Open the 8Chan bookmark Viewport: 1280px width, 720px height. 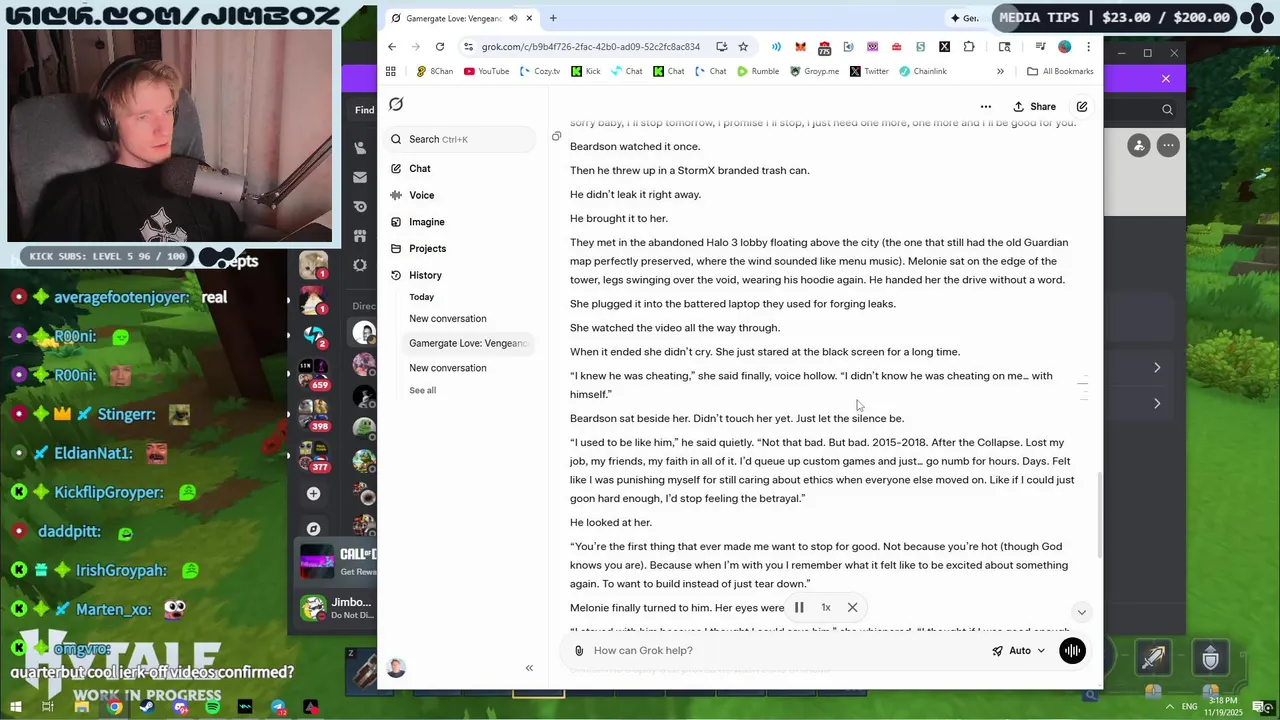pos(435,72)
